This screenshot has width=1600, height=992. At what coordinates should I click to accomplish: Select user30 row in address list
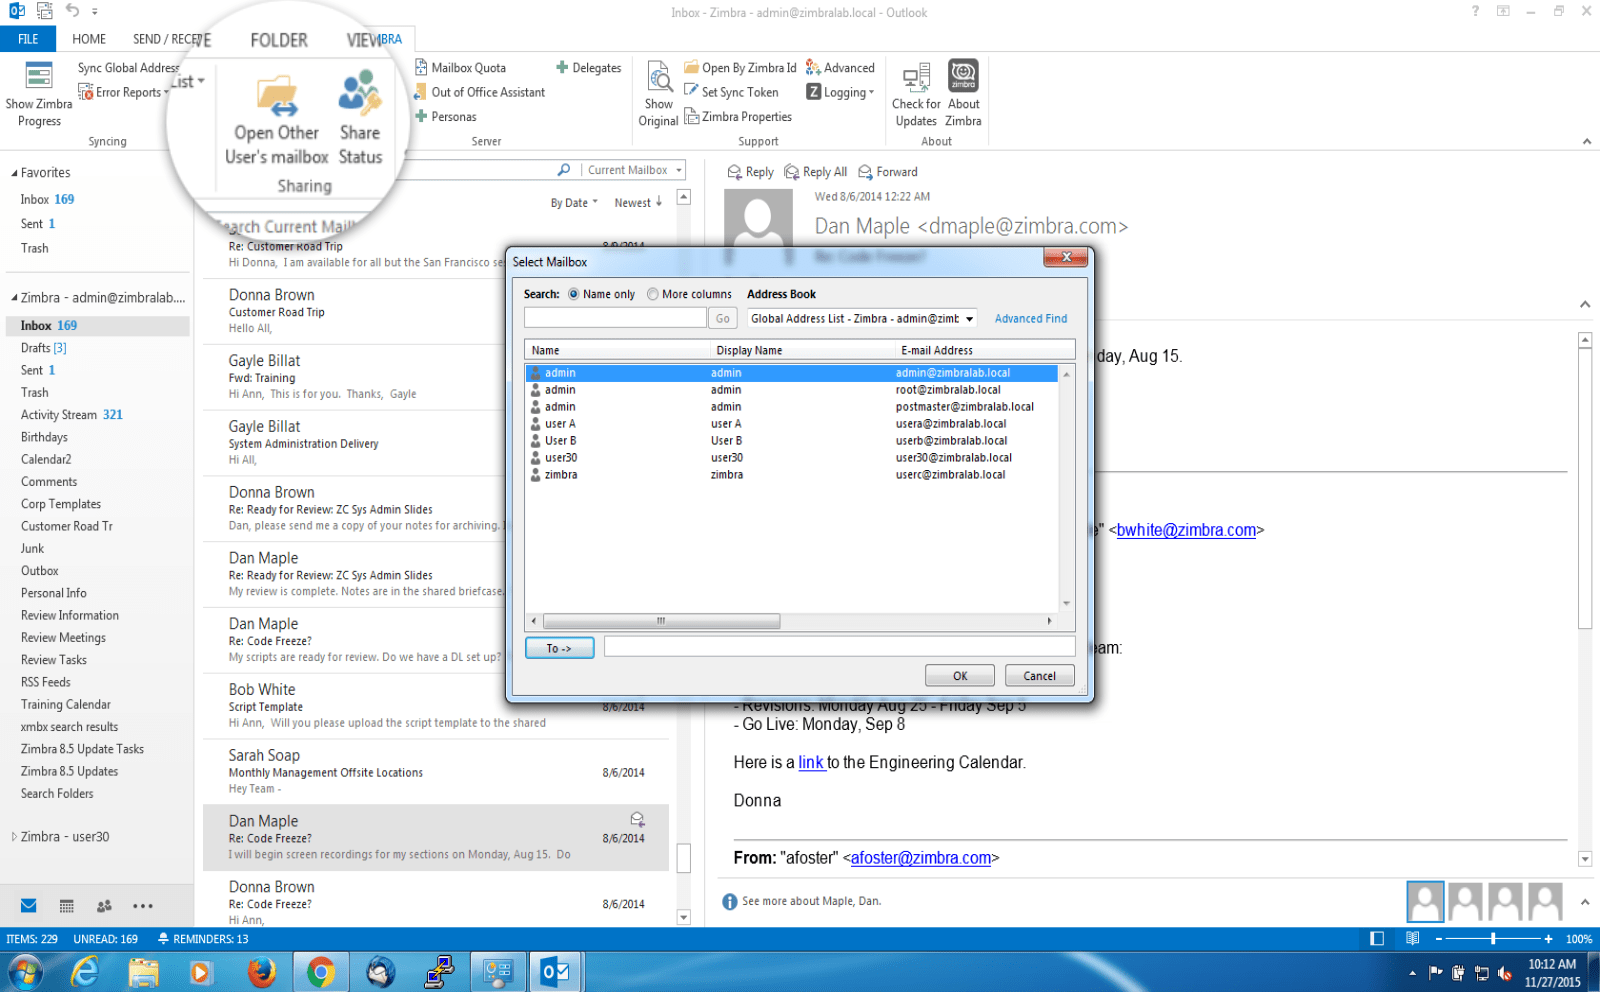coord(791,458)
